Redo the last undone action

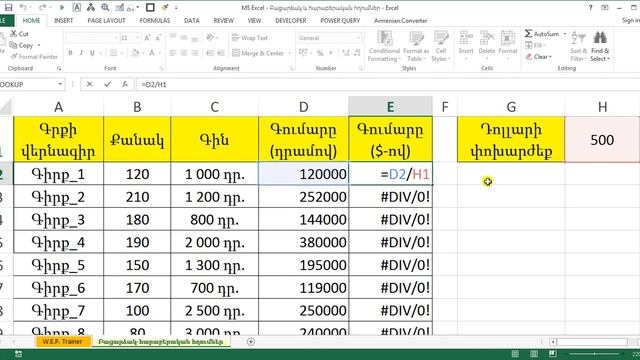coord(42,7)
